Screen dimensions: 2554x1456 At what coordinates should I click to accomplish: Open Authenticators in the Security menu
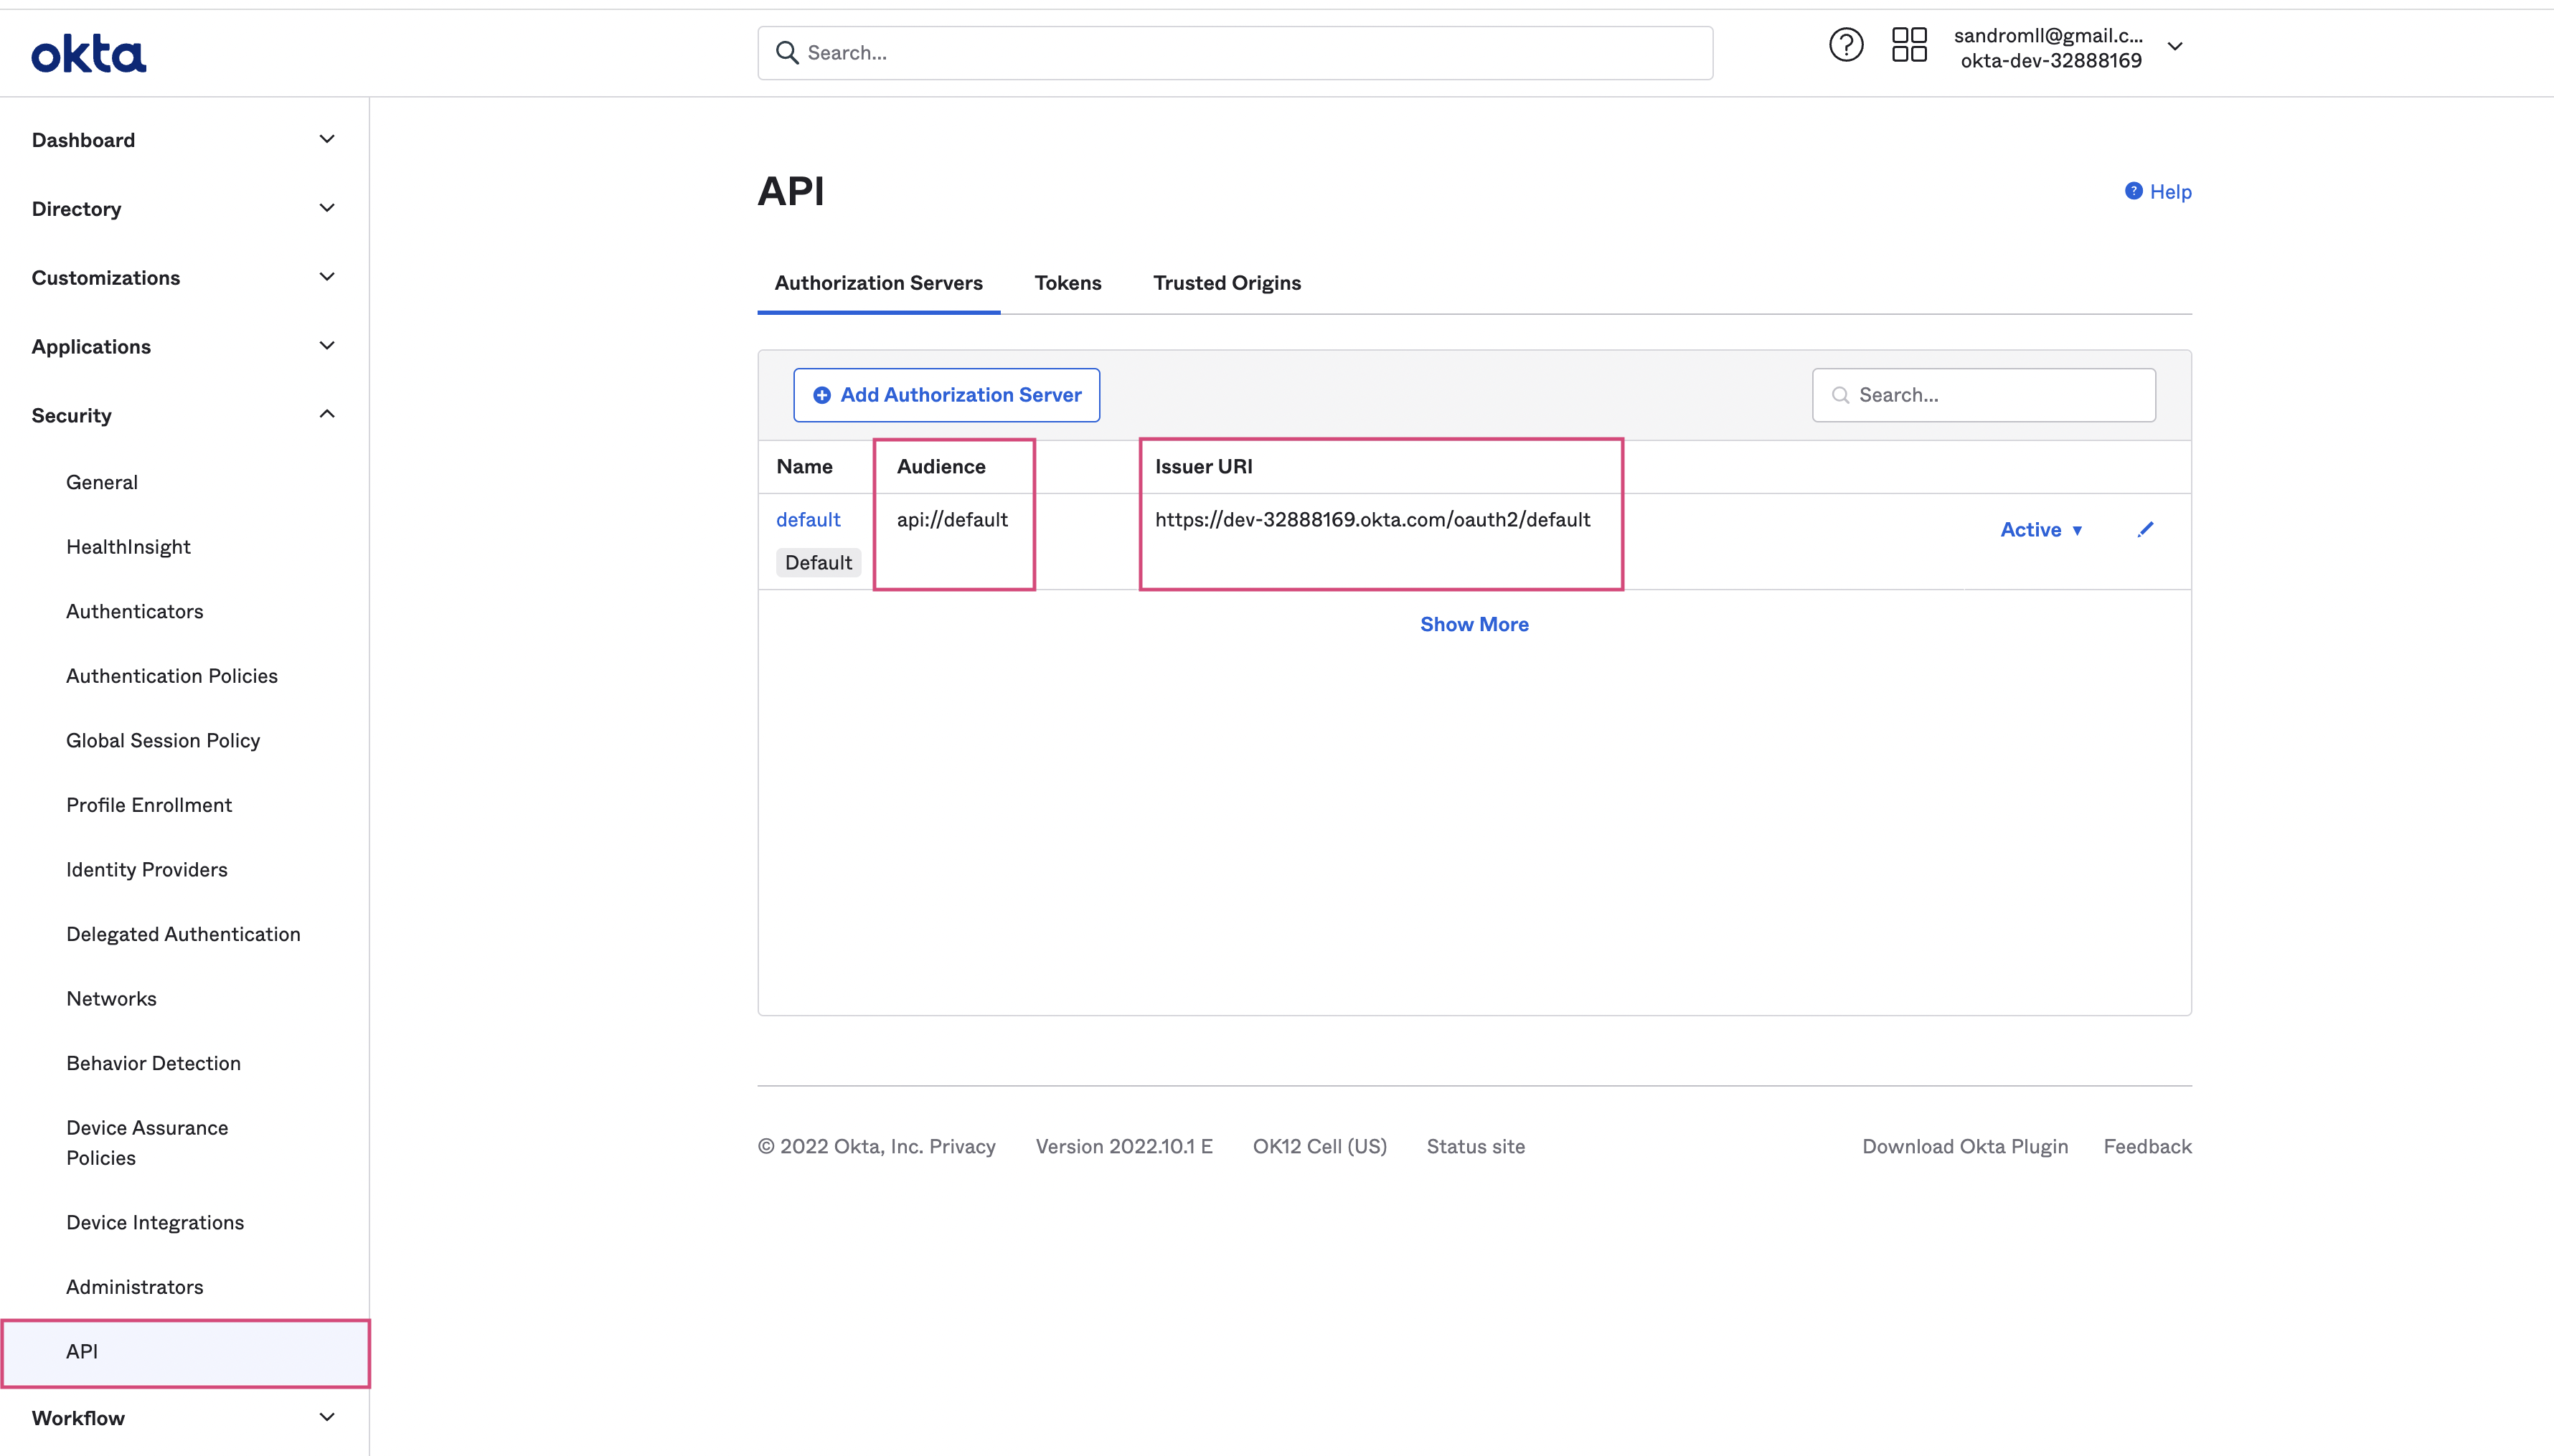pos(134,611)
